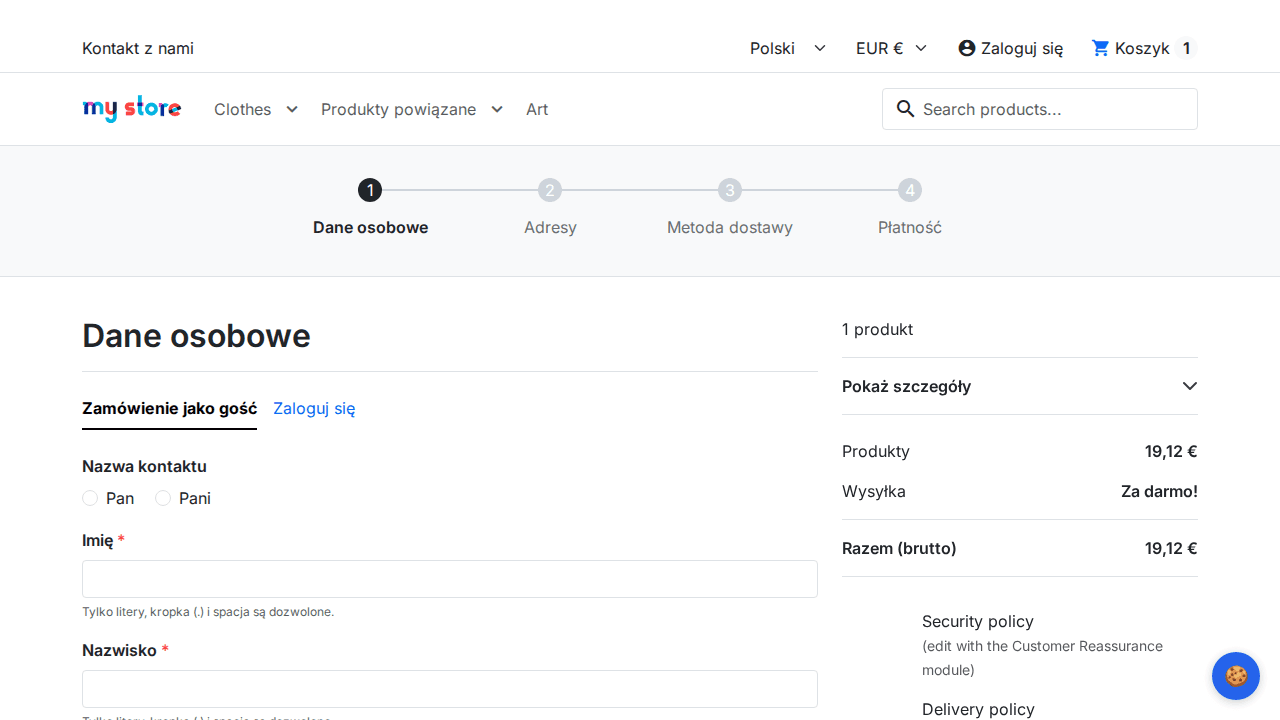Click the Razem (brutto) total label
This screenshot has width=1280, height=720.
point(899,548)
